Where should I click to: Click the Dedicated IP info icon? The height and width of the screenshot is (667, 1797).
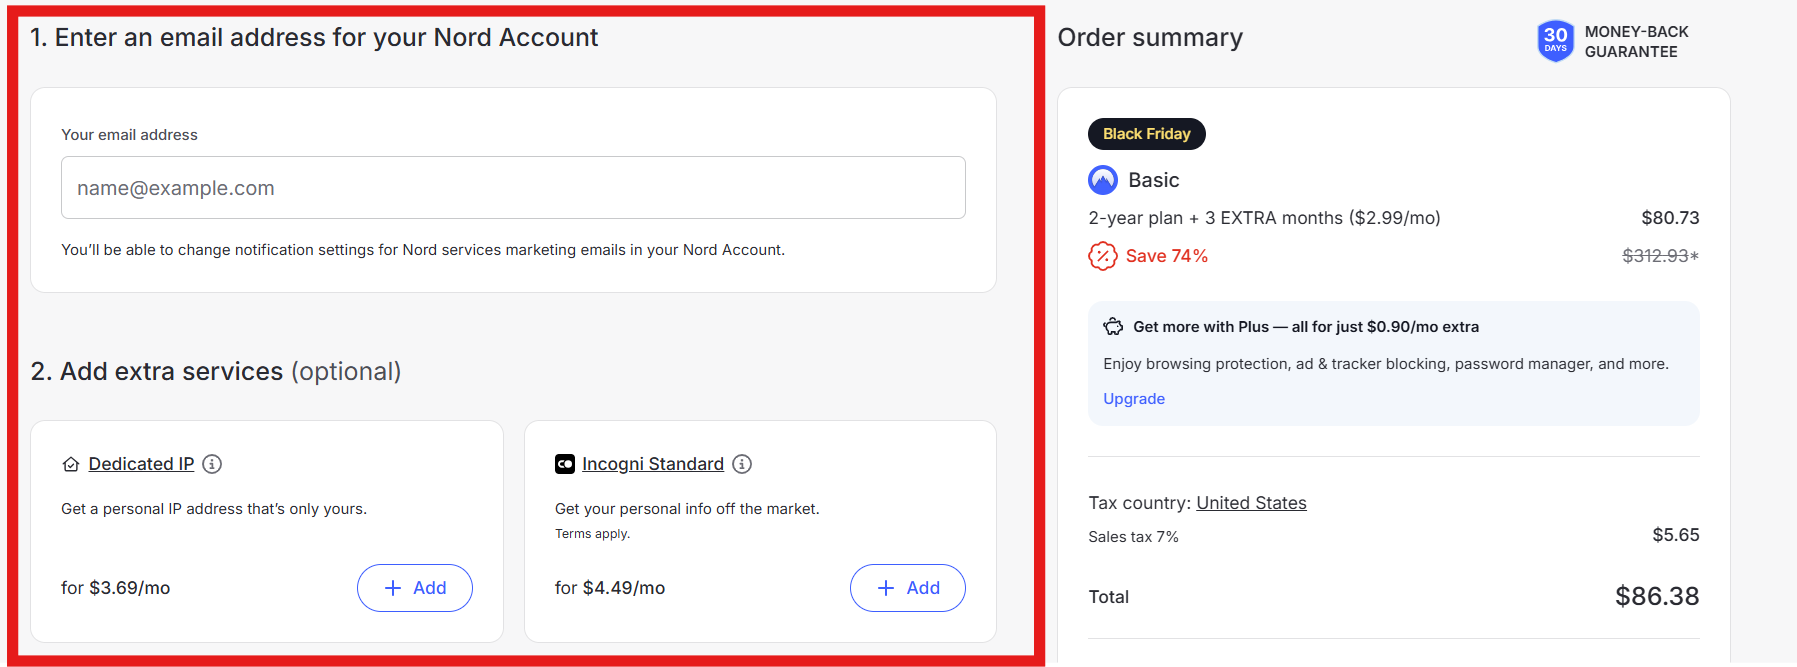pyautogui.click(x=212, y=464)
